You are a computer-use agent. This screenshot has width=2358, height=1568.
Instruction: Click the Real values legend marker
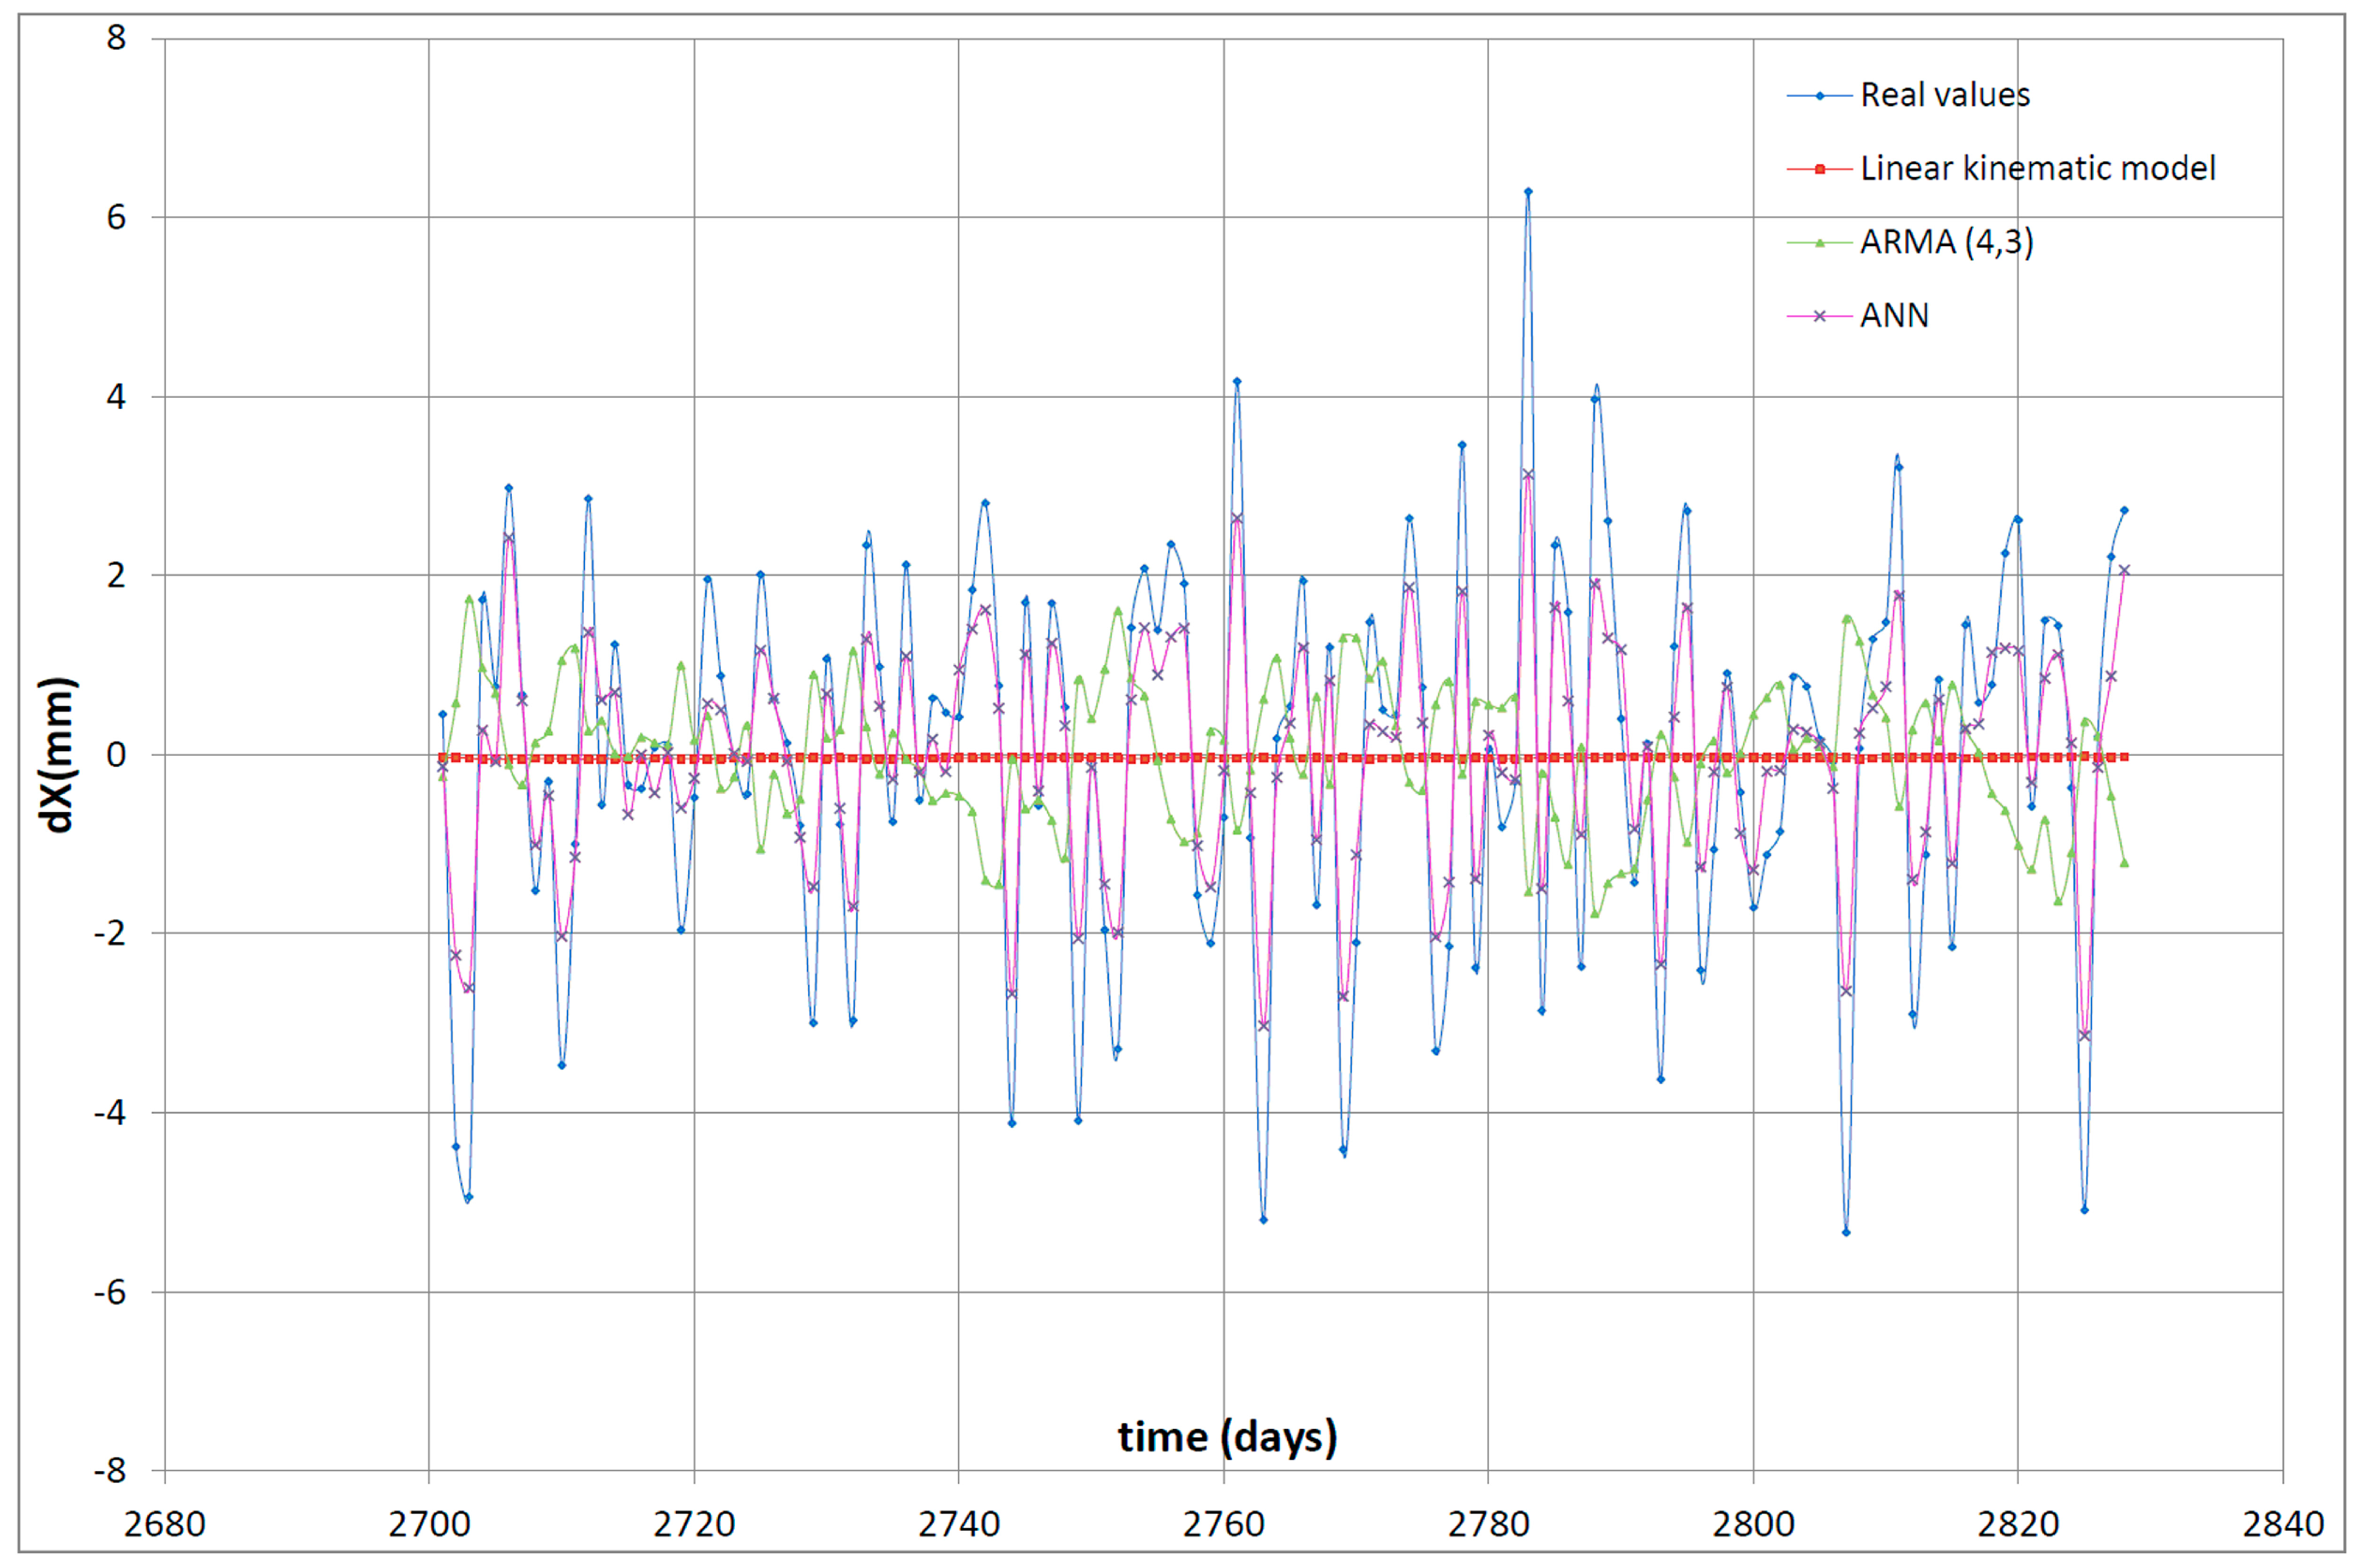tap(1819, 96)
